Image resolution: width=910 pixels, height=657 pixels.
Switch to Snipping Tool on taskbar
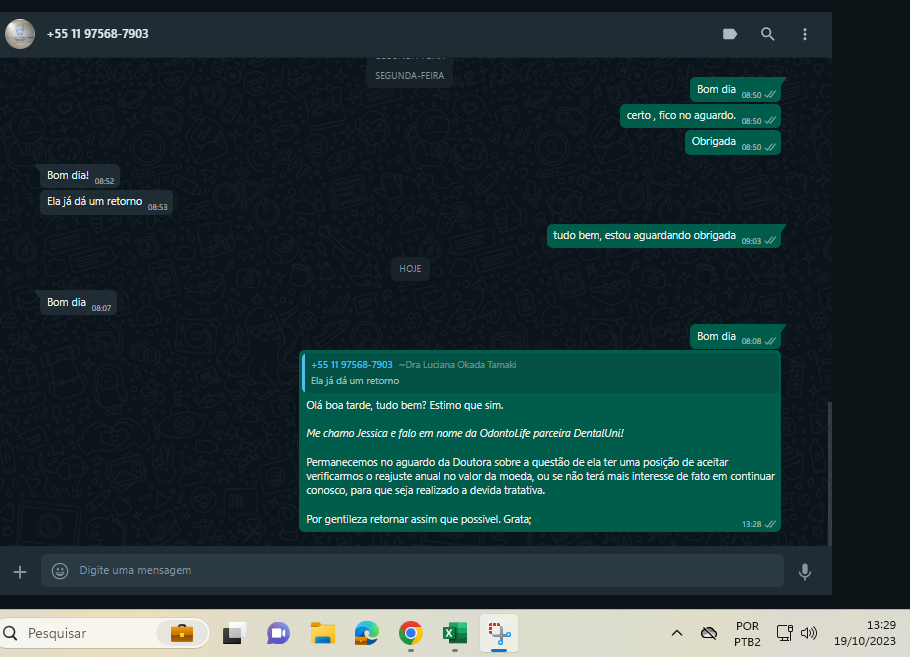point(499,633)
